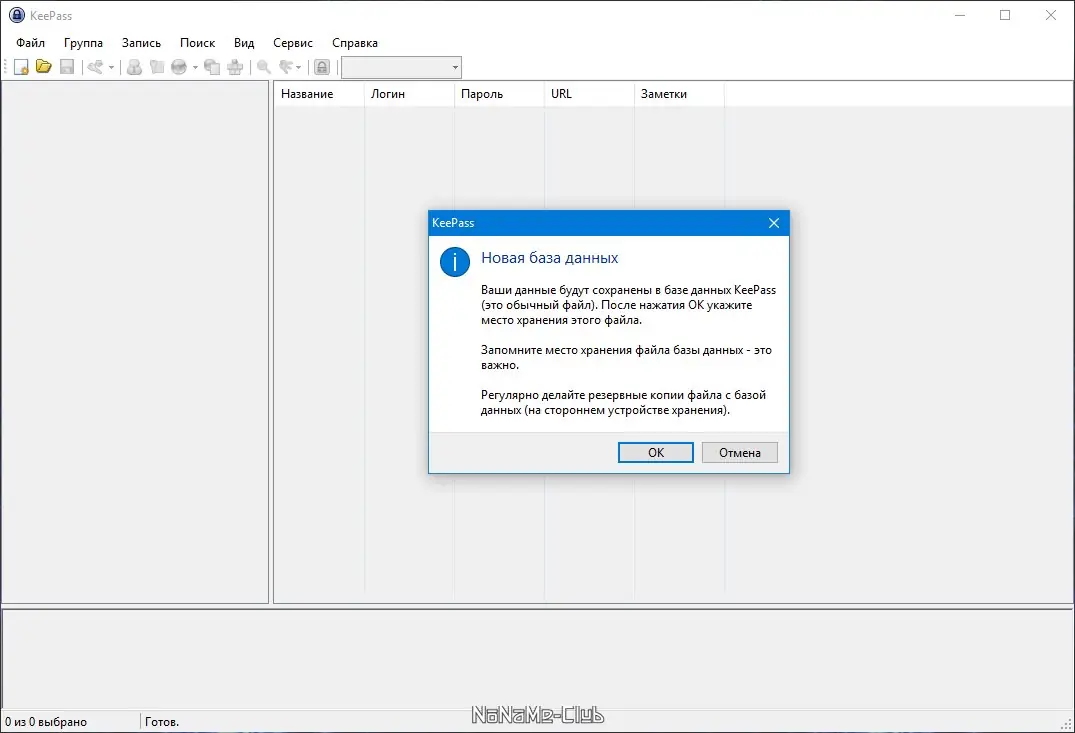Viewport: 1075px width, 733px height.
Task: Expand the Add Entry dropdown arrow
Action: pos(111,67)
